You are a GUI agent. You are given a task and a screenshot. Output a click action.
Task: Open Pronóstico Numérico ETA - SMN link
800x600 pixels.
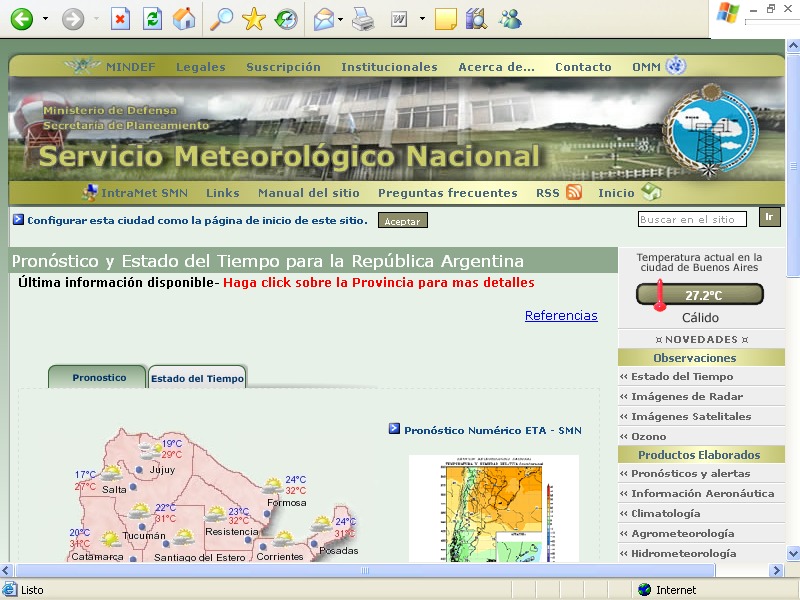493,430
